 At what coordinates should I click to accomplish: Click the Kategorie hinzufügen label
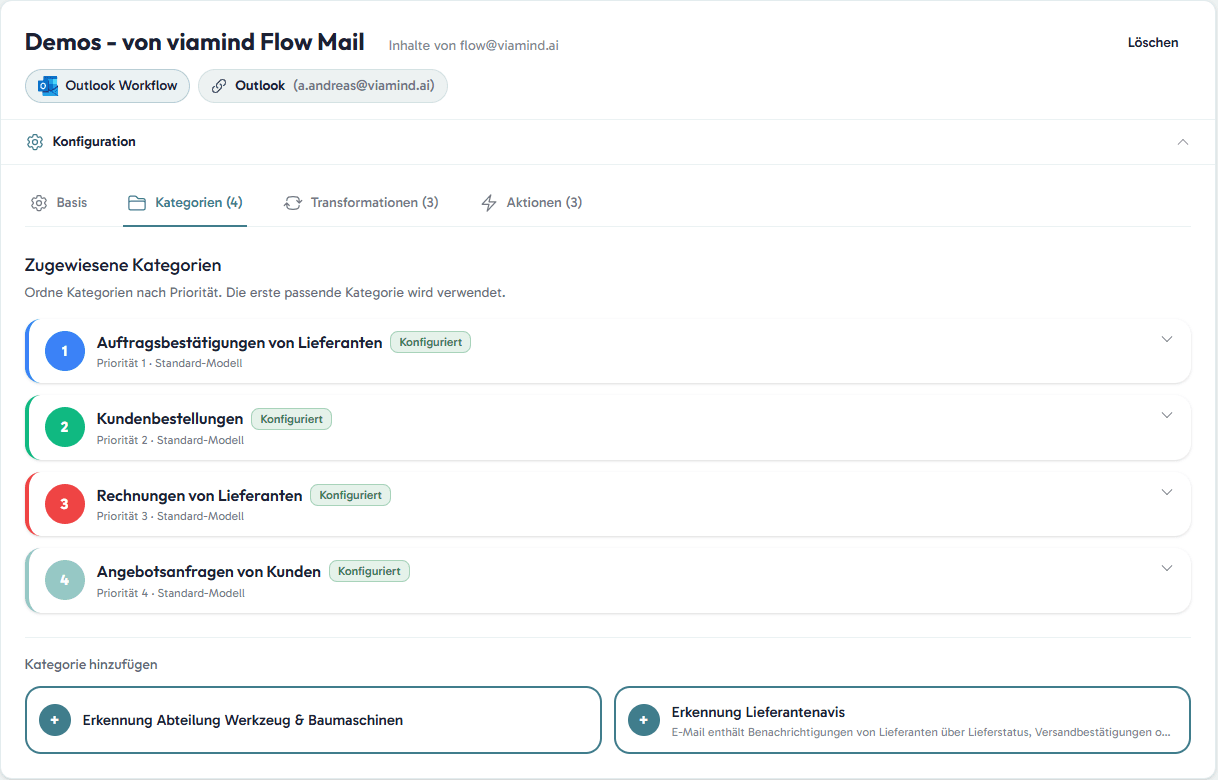(x=91, y=664)
